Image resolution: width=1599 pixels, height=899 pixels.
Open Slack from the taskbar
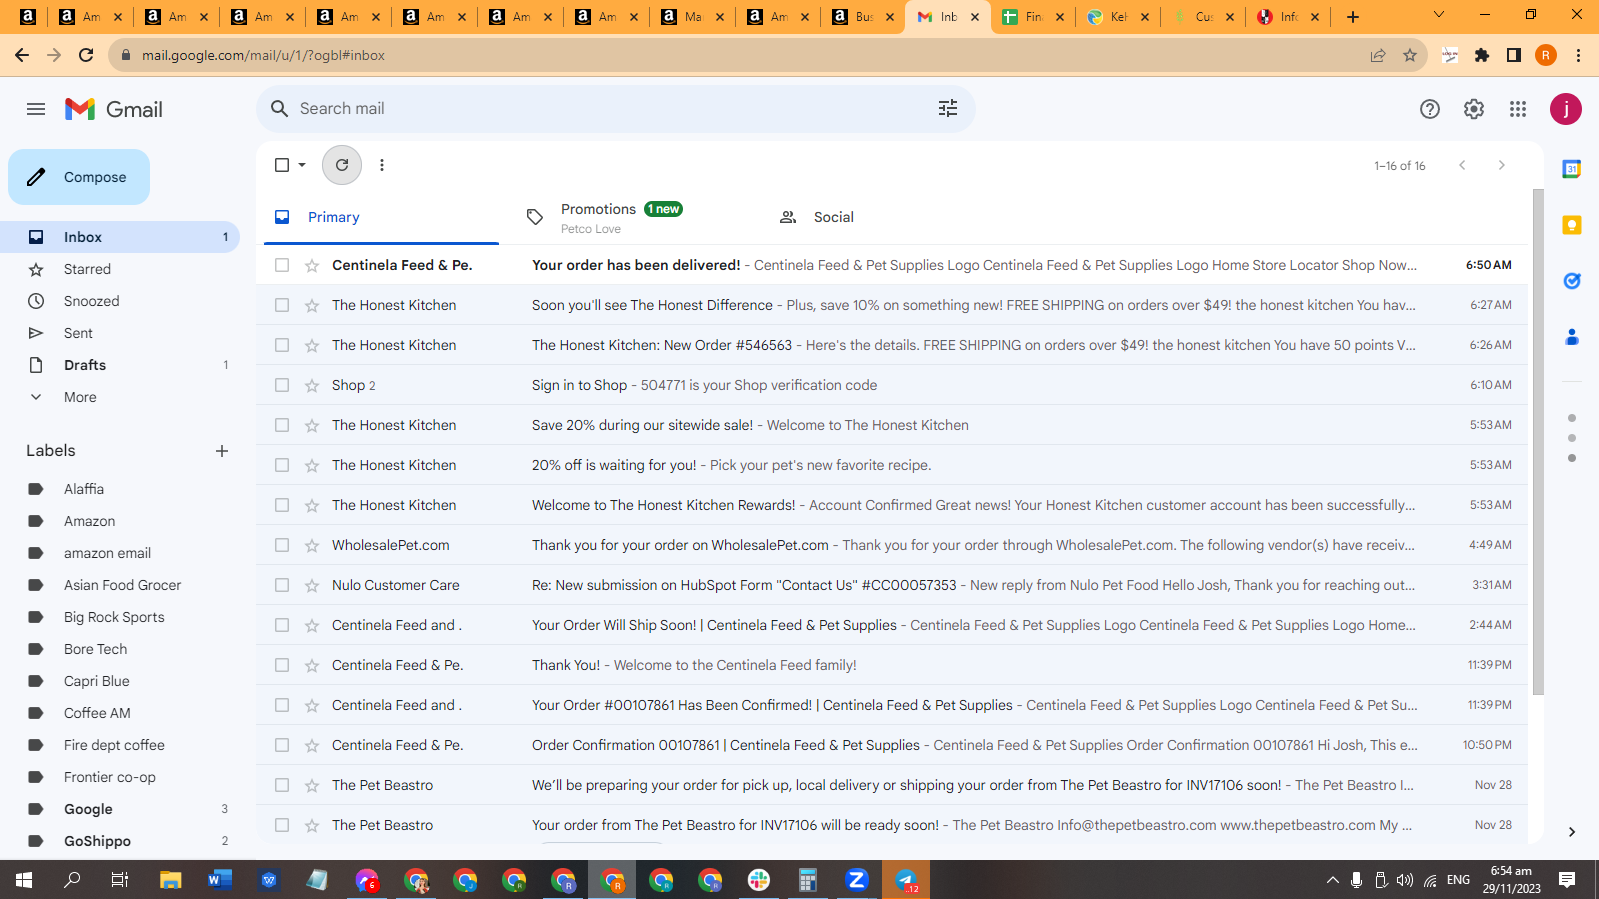(x=759, y=880)
